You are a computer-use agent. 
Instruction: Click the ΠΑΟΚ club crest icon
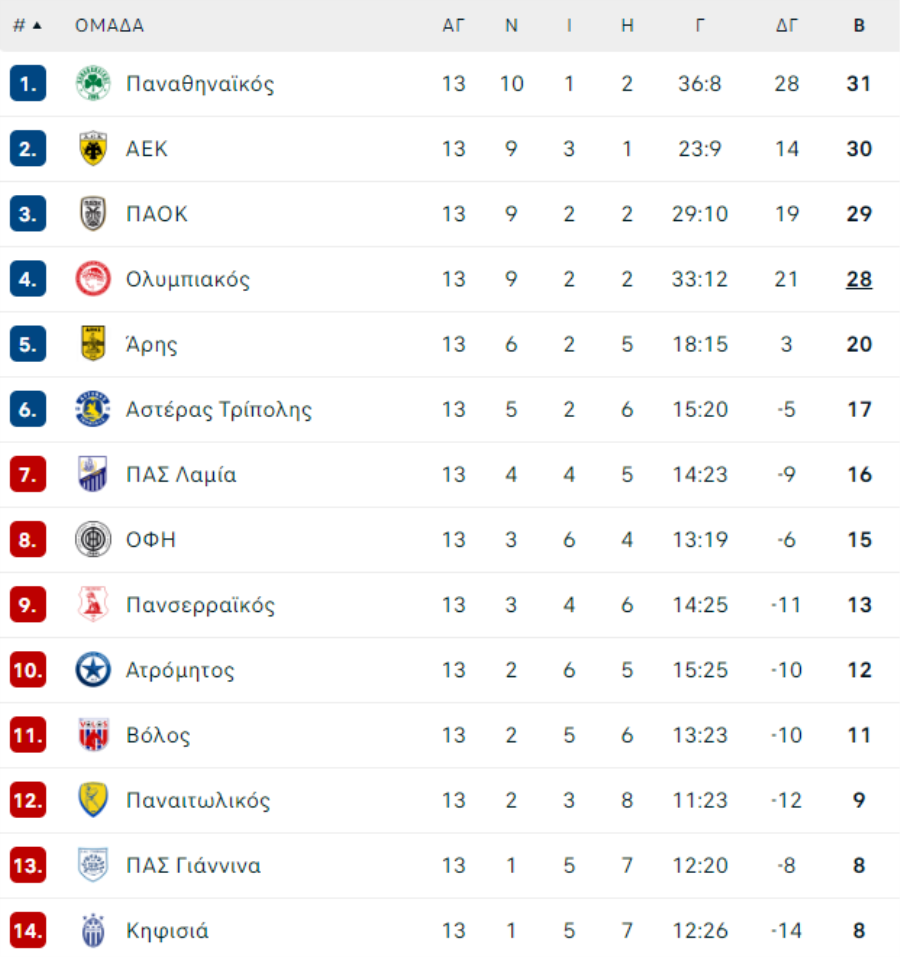[x=93, y=214]
